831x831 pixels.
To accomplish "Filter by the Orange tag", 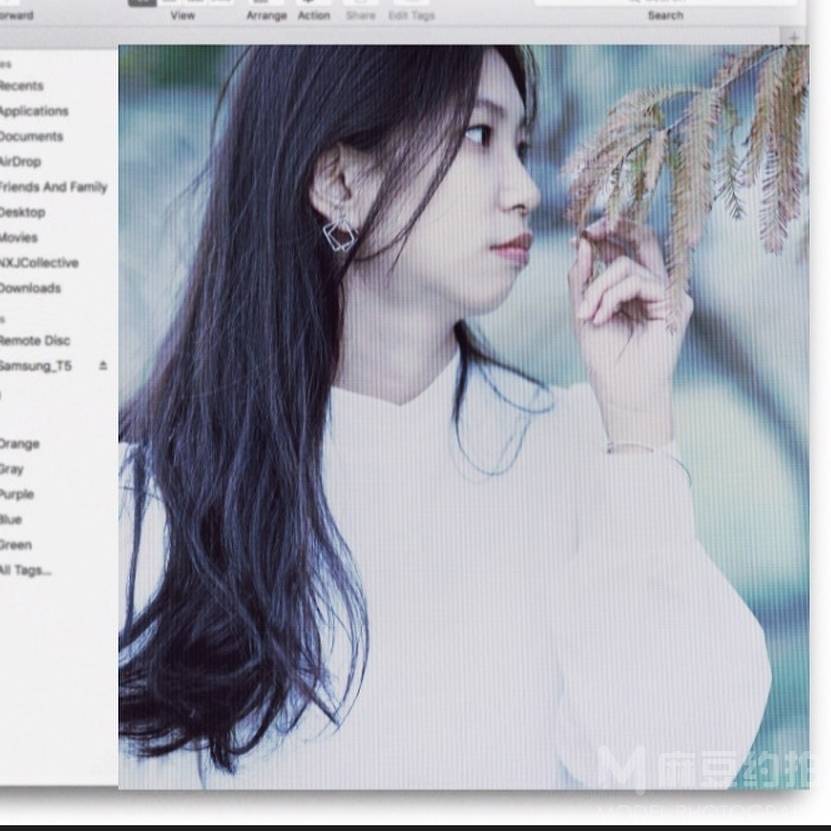I will pos(19,444).
